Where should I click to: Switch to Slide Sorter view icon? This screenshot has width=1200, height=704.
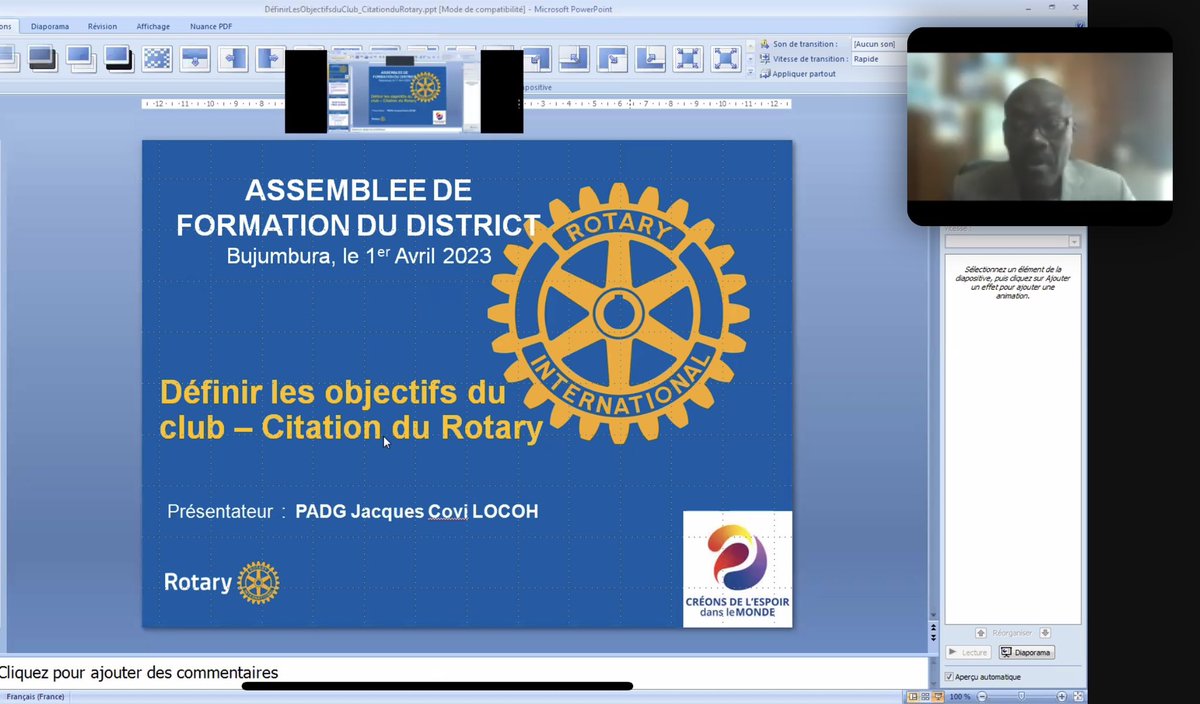click(925, 696)
